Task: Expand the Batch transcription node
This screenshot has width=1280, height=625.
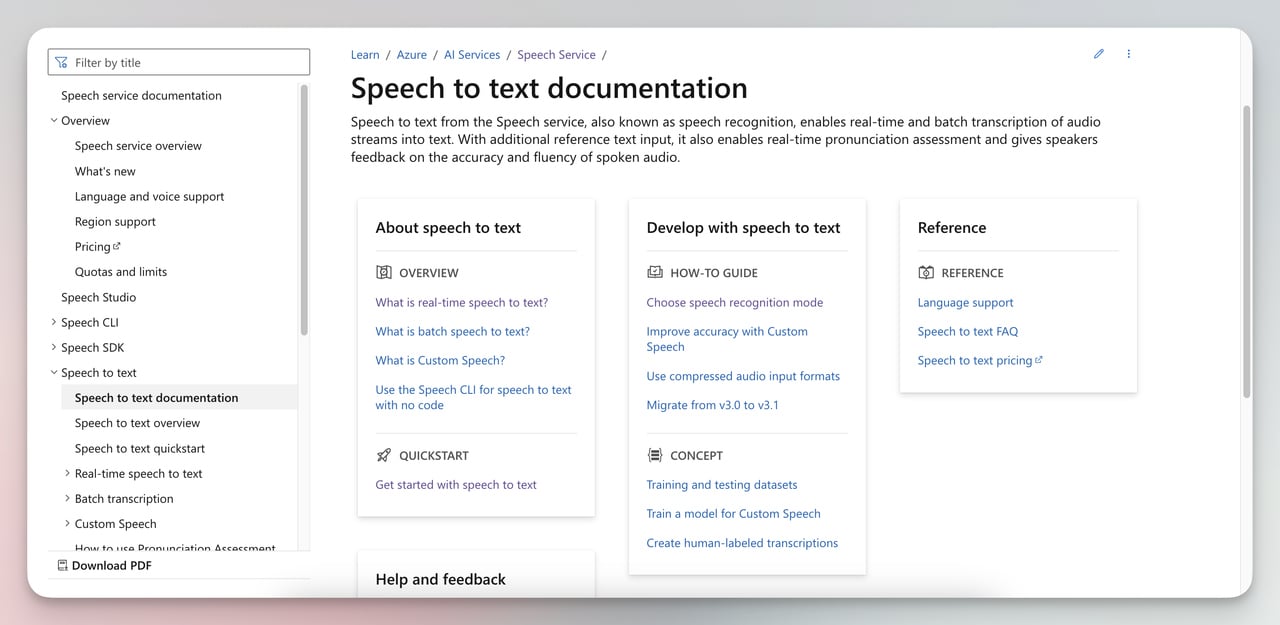Action: pos(67,498)
